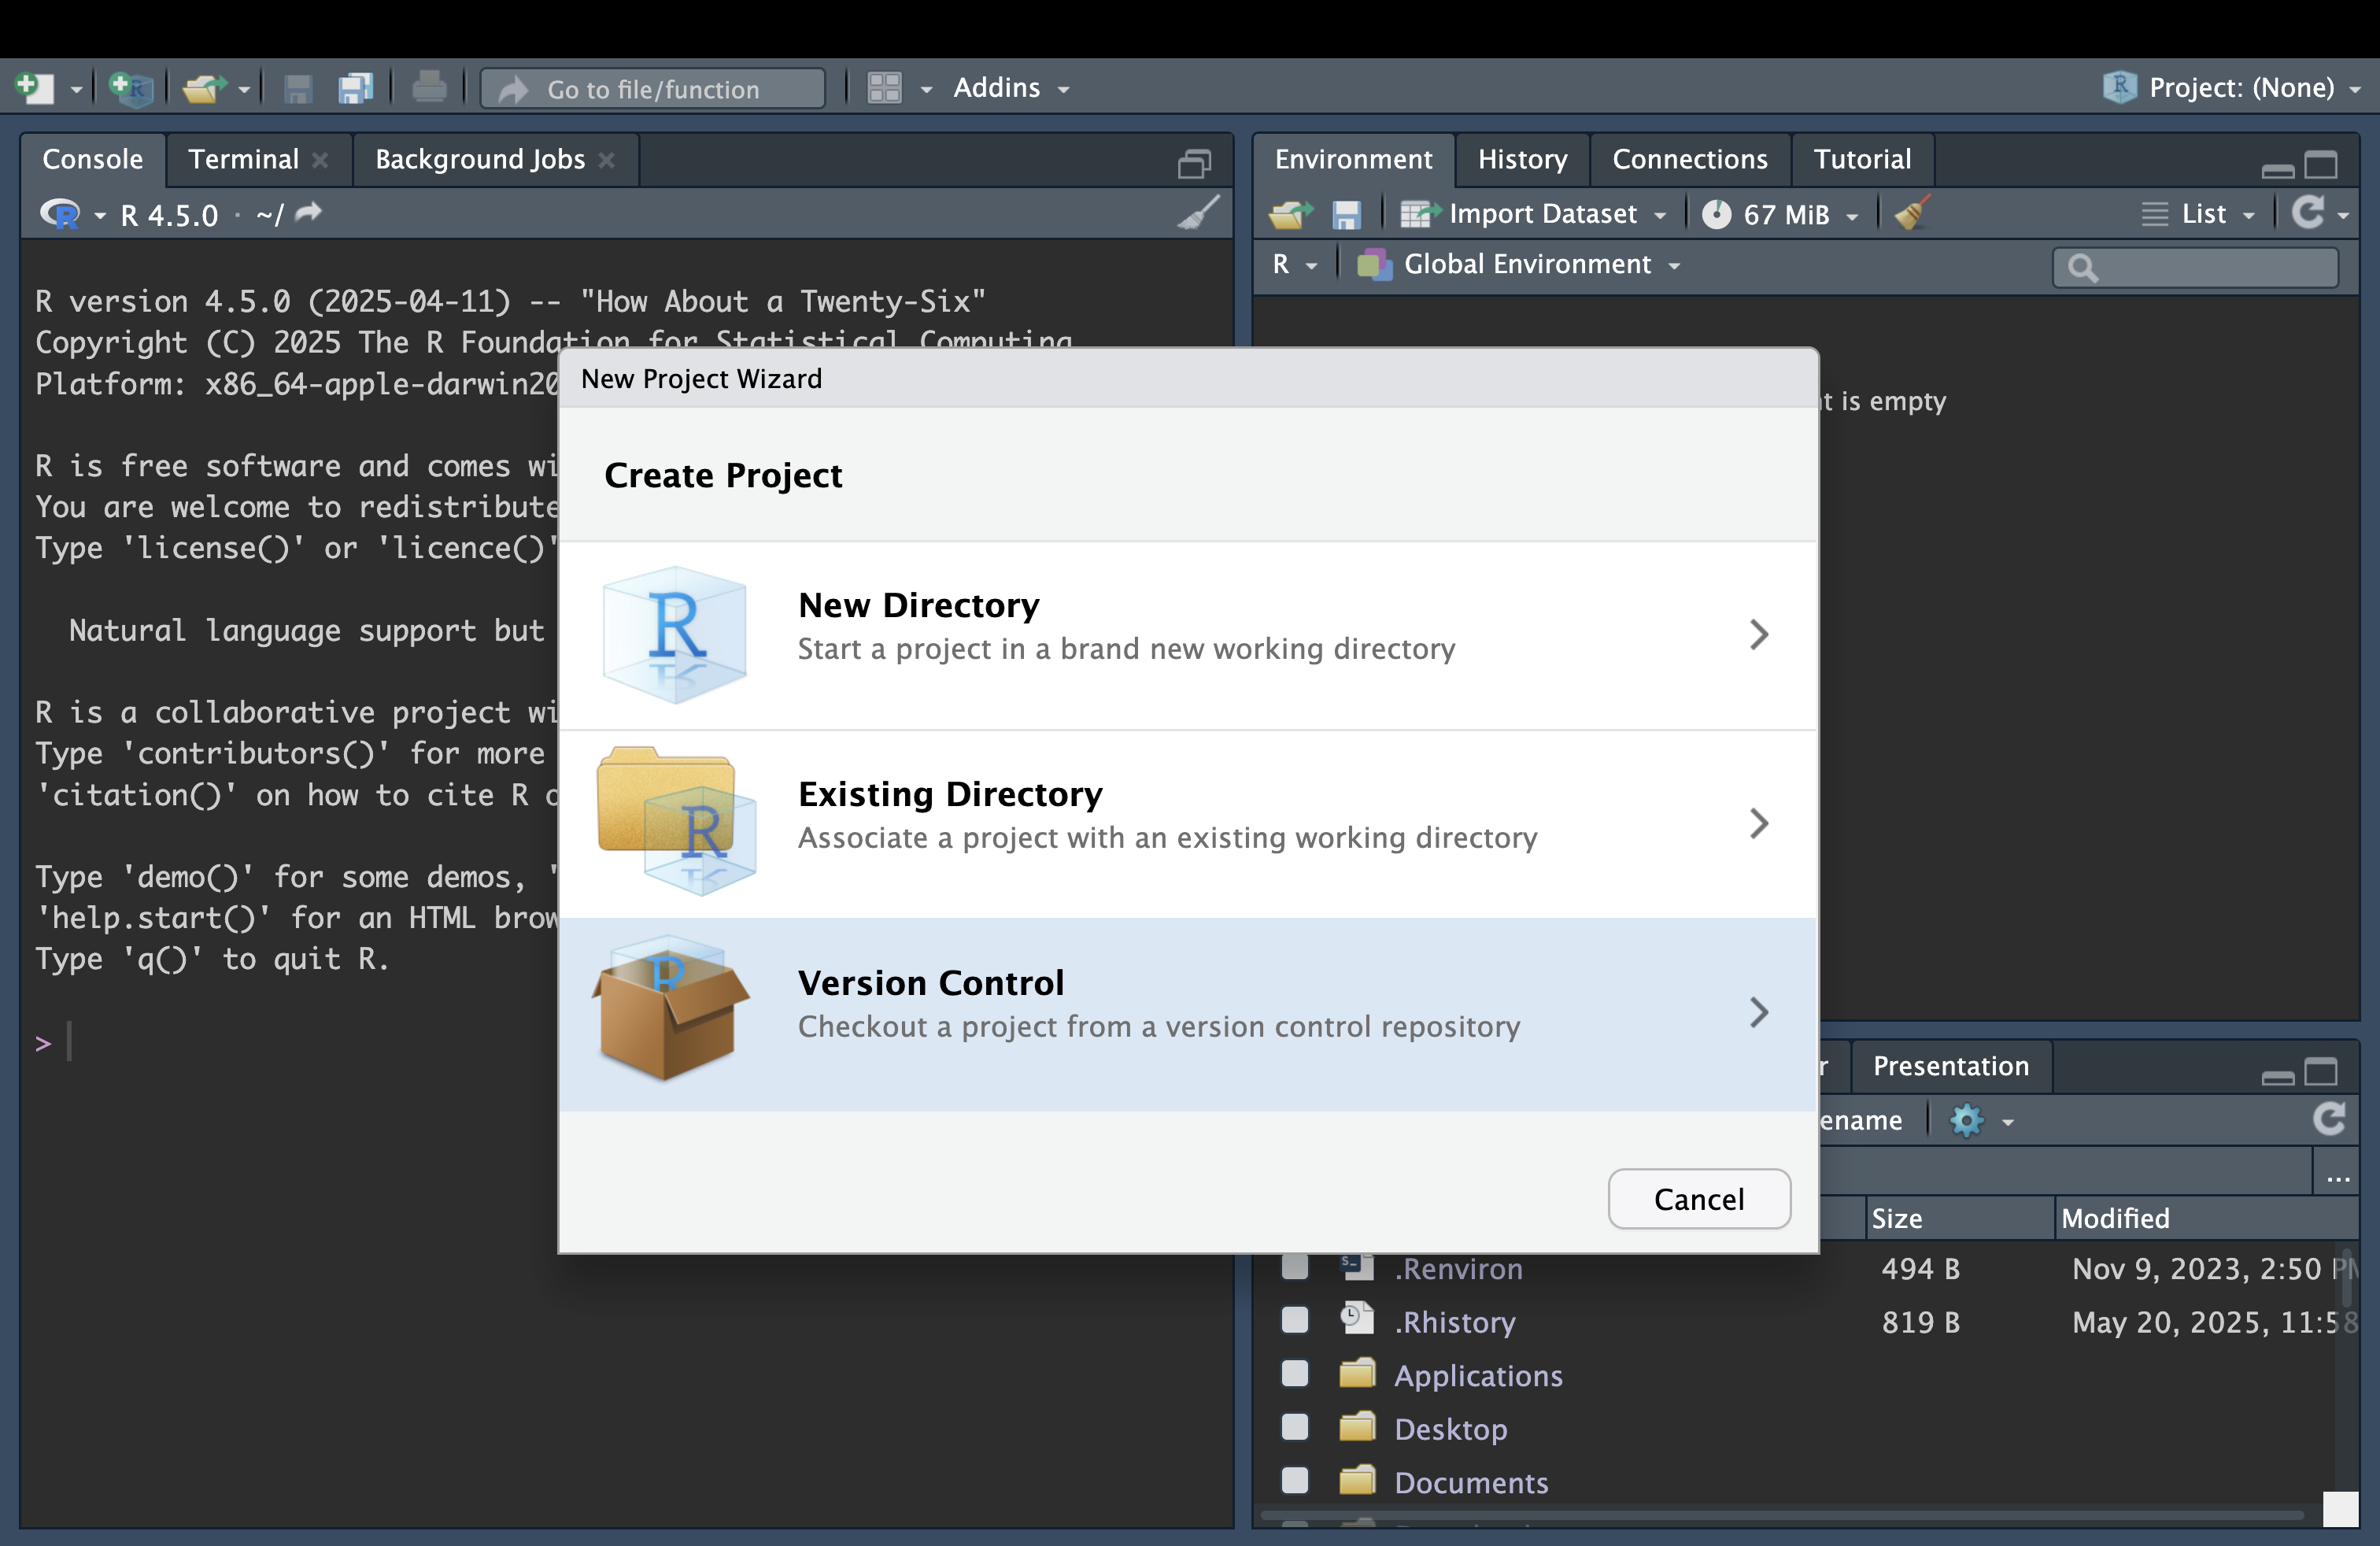Check the Desktop folder checkbox
The height and width of the screenshot is (1546, 2380).
[1295, 1427]
